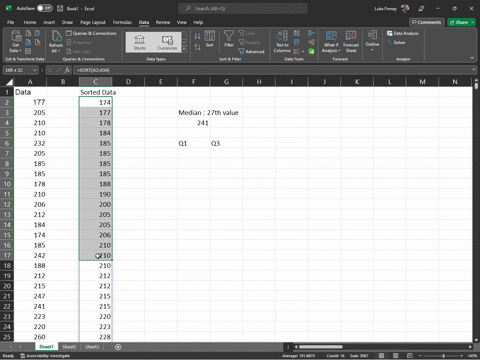480x360 pixels.
Task: Switch to the Page Layout tab
Action: pos(93,22)
